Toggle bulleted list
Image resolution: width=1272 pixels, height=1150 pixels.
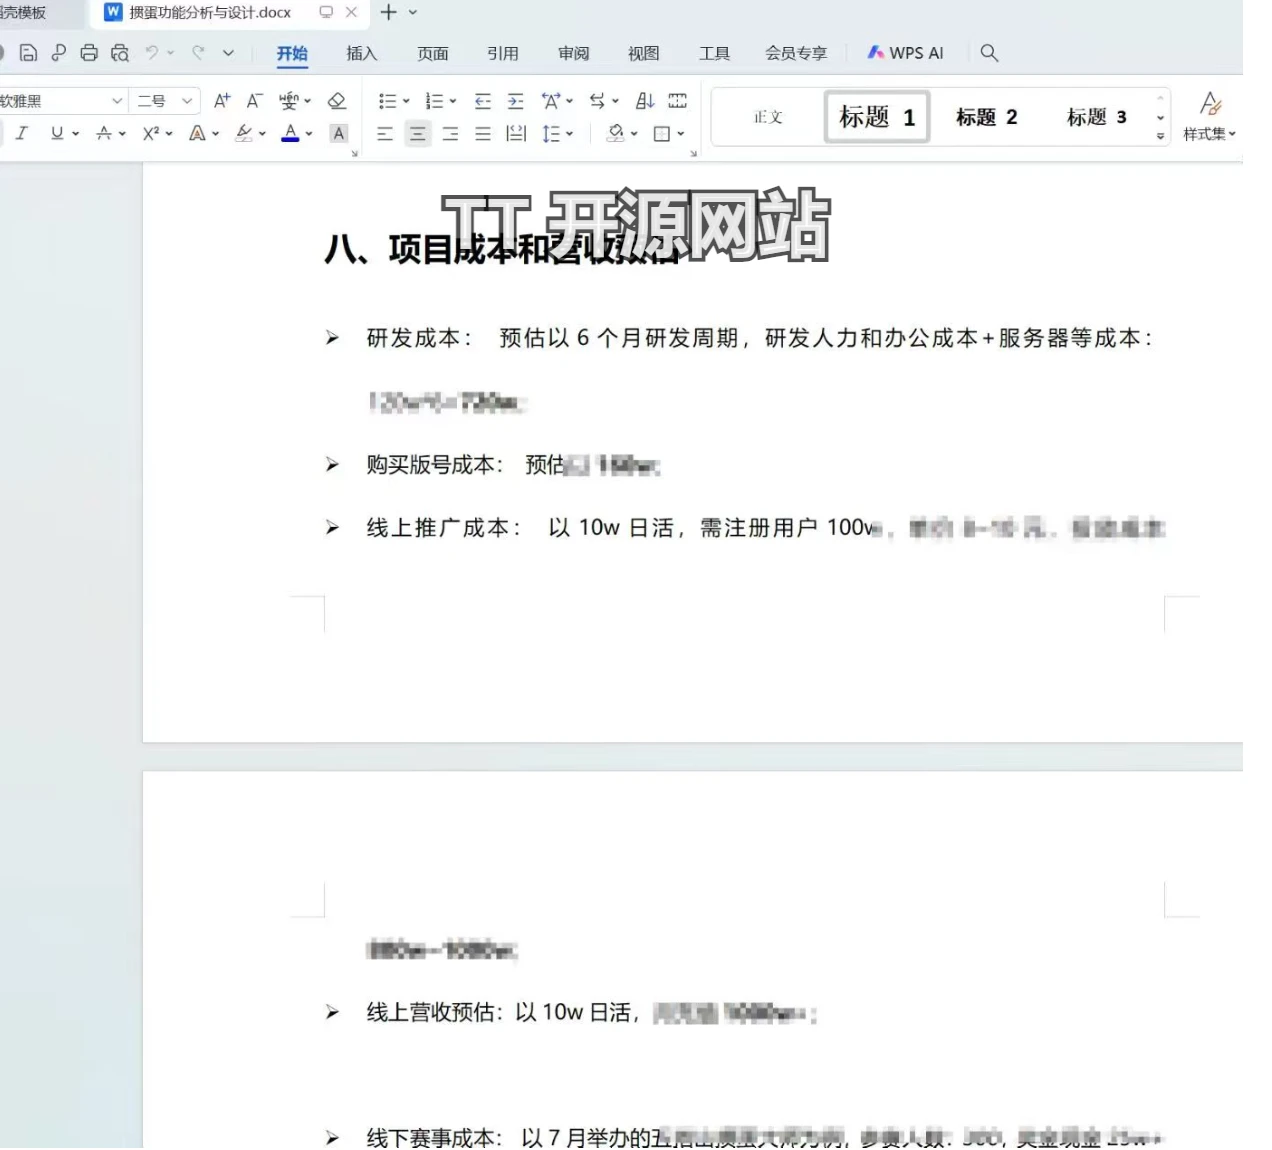(388, 101)
